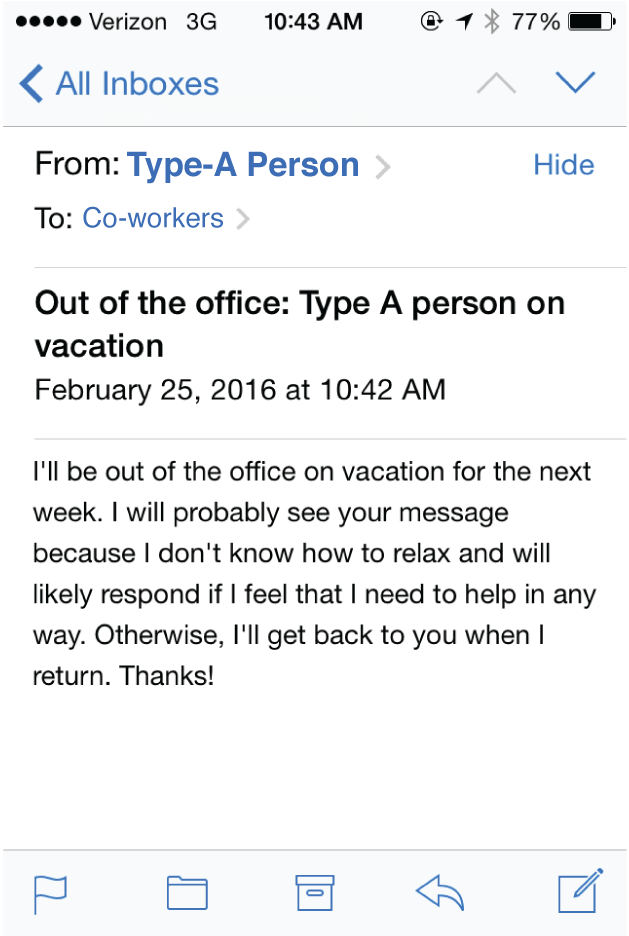The width and height of the screenshot is (629, 936).
Task: Tap the back chevron next to All Inboxes
Action: pos(31,84)
